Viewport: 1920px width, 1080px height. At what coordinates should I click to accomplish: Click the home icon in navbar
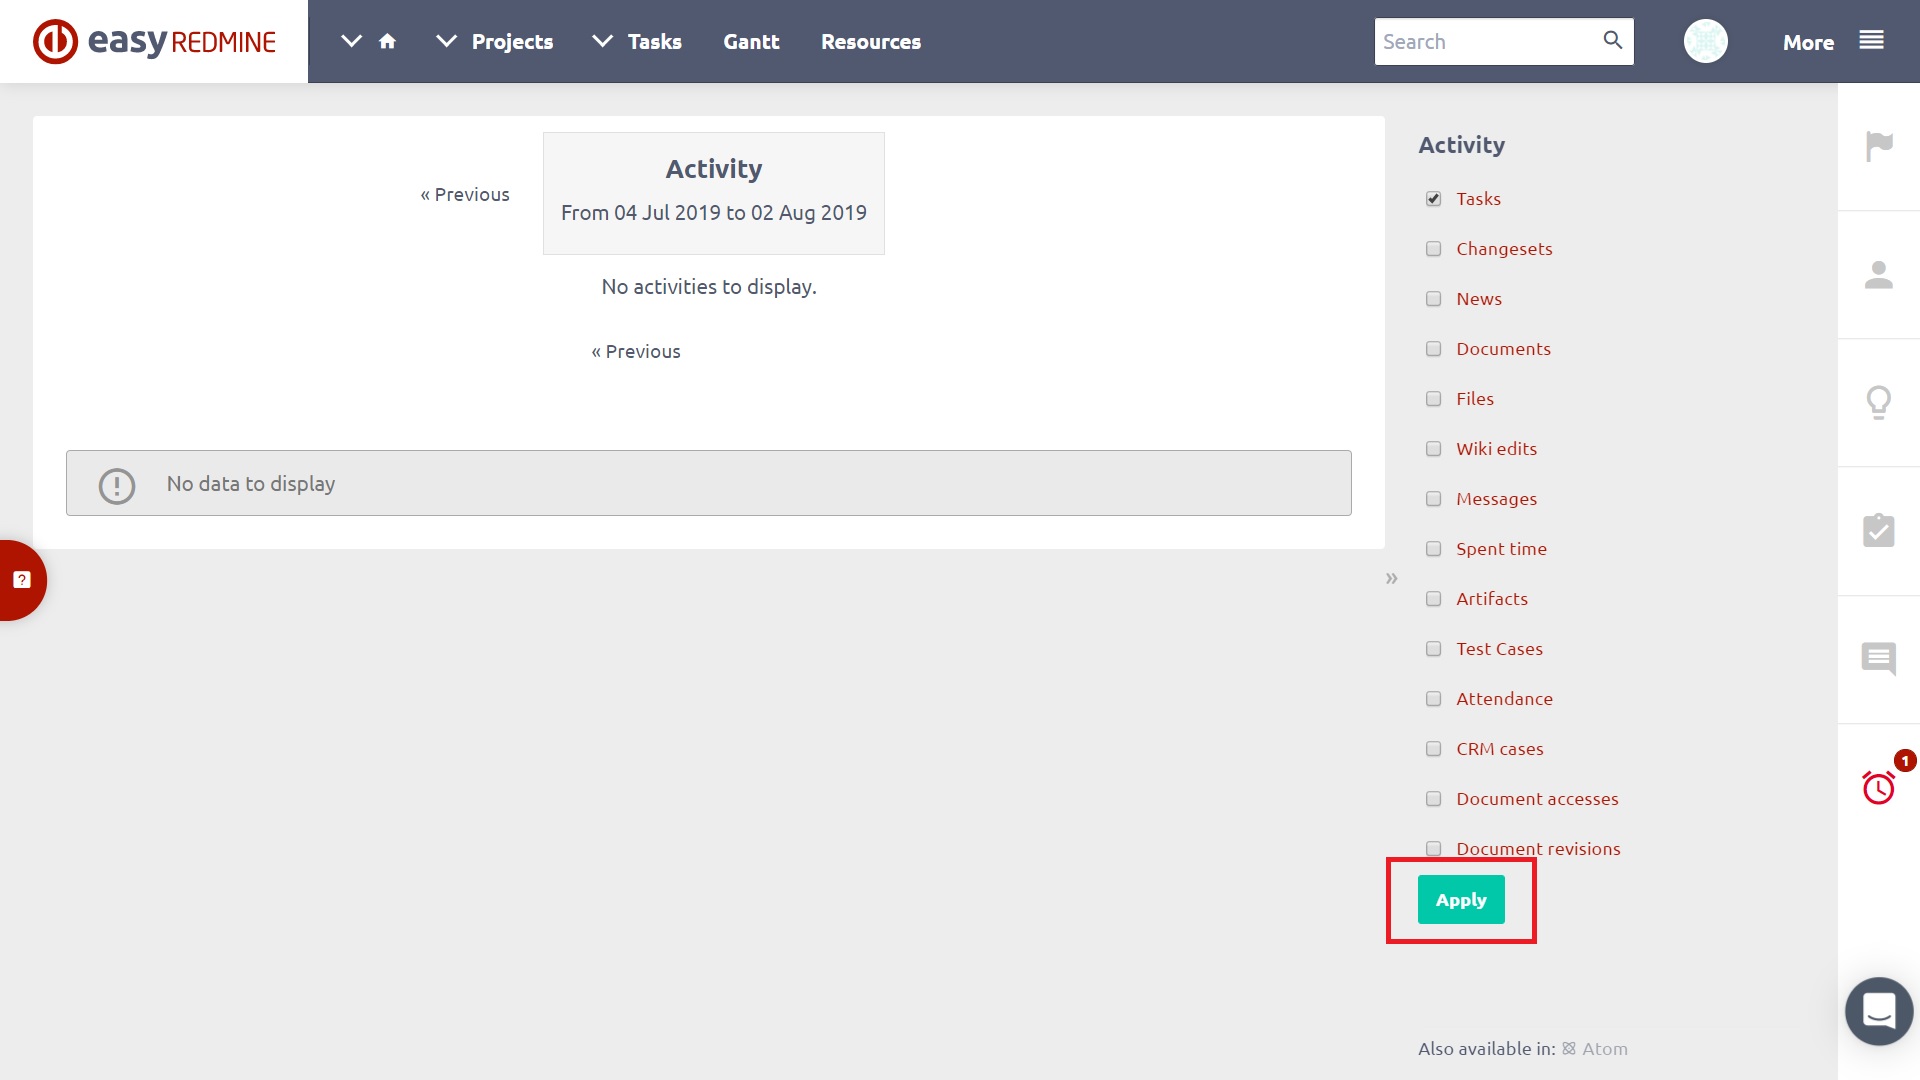coord(388,42)
